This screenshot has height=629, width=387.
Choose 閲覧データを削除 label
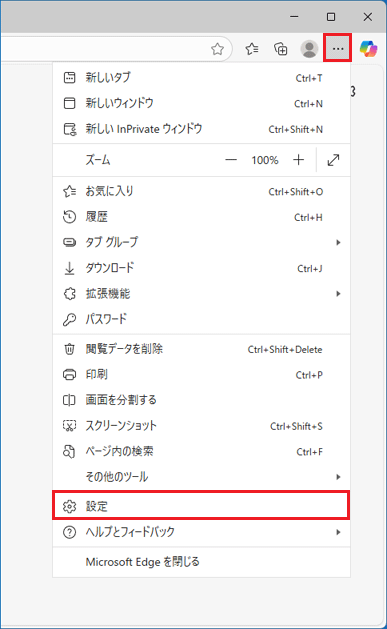click(124, 349)
